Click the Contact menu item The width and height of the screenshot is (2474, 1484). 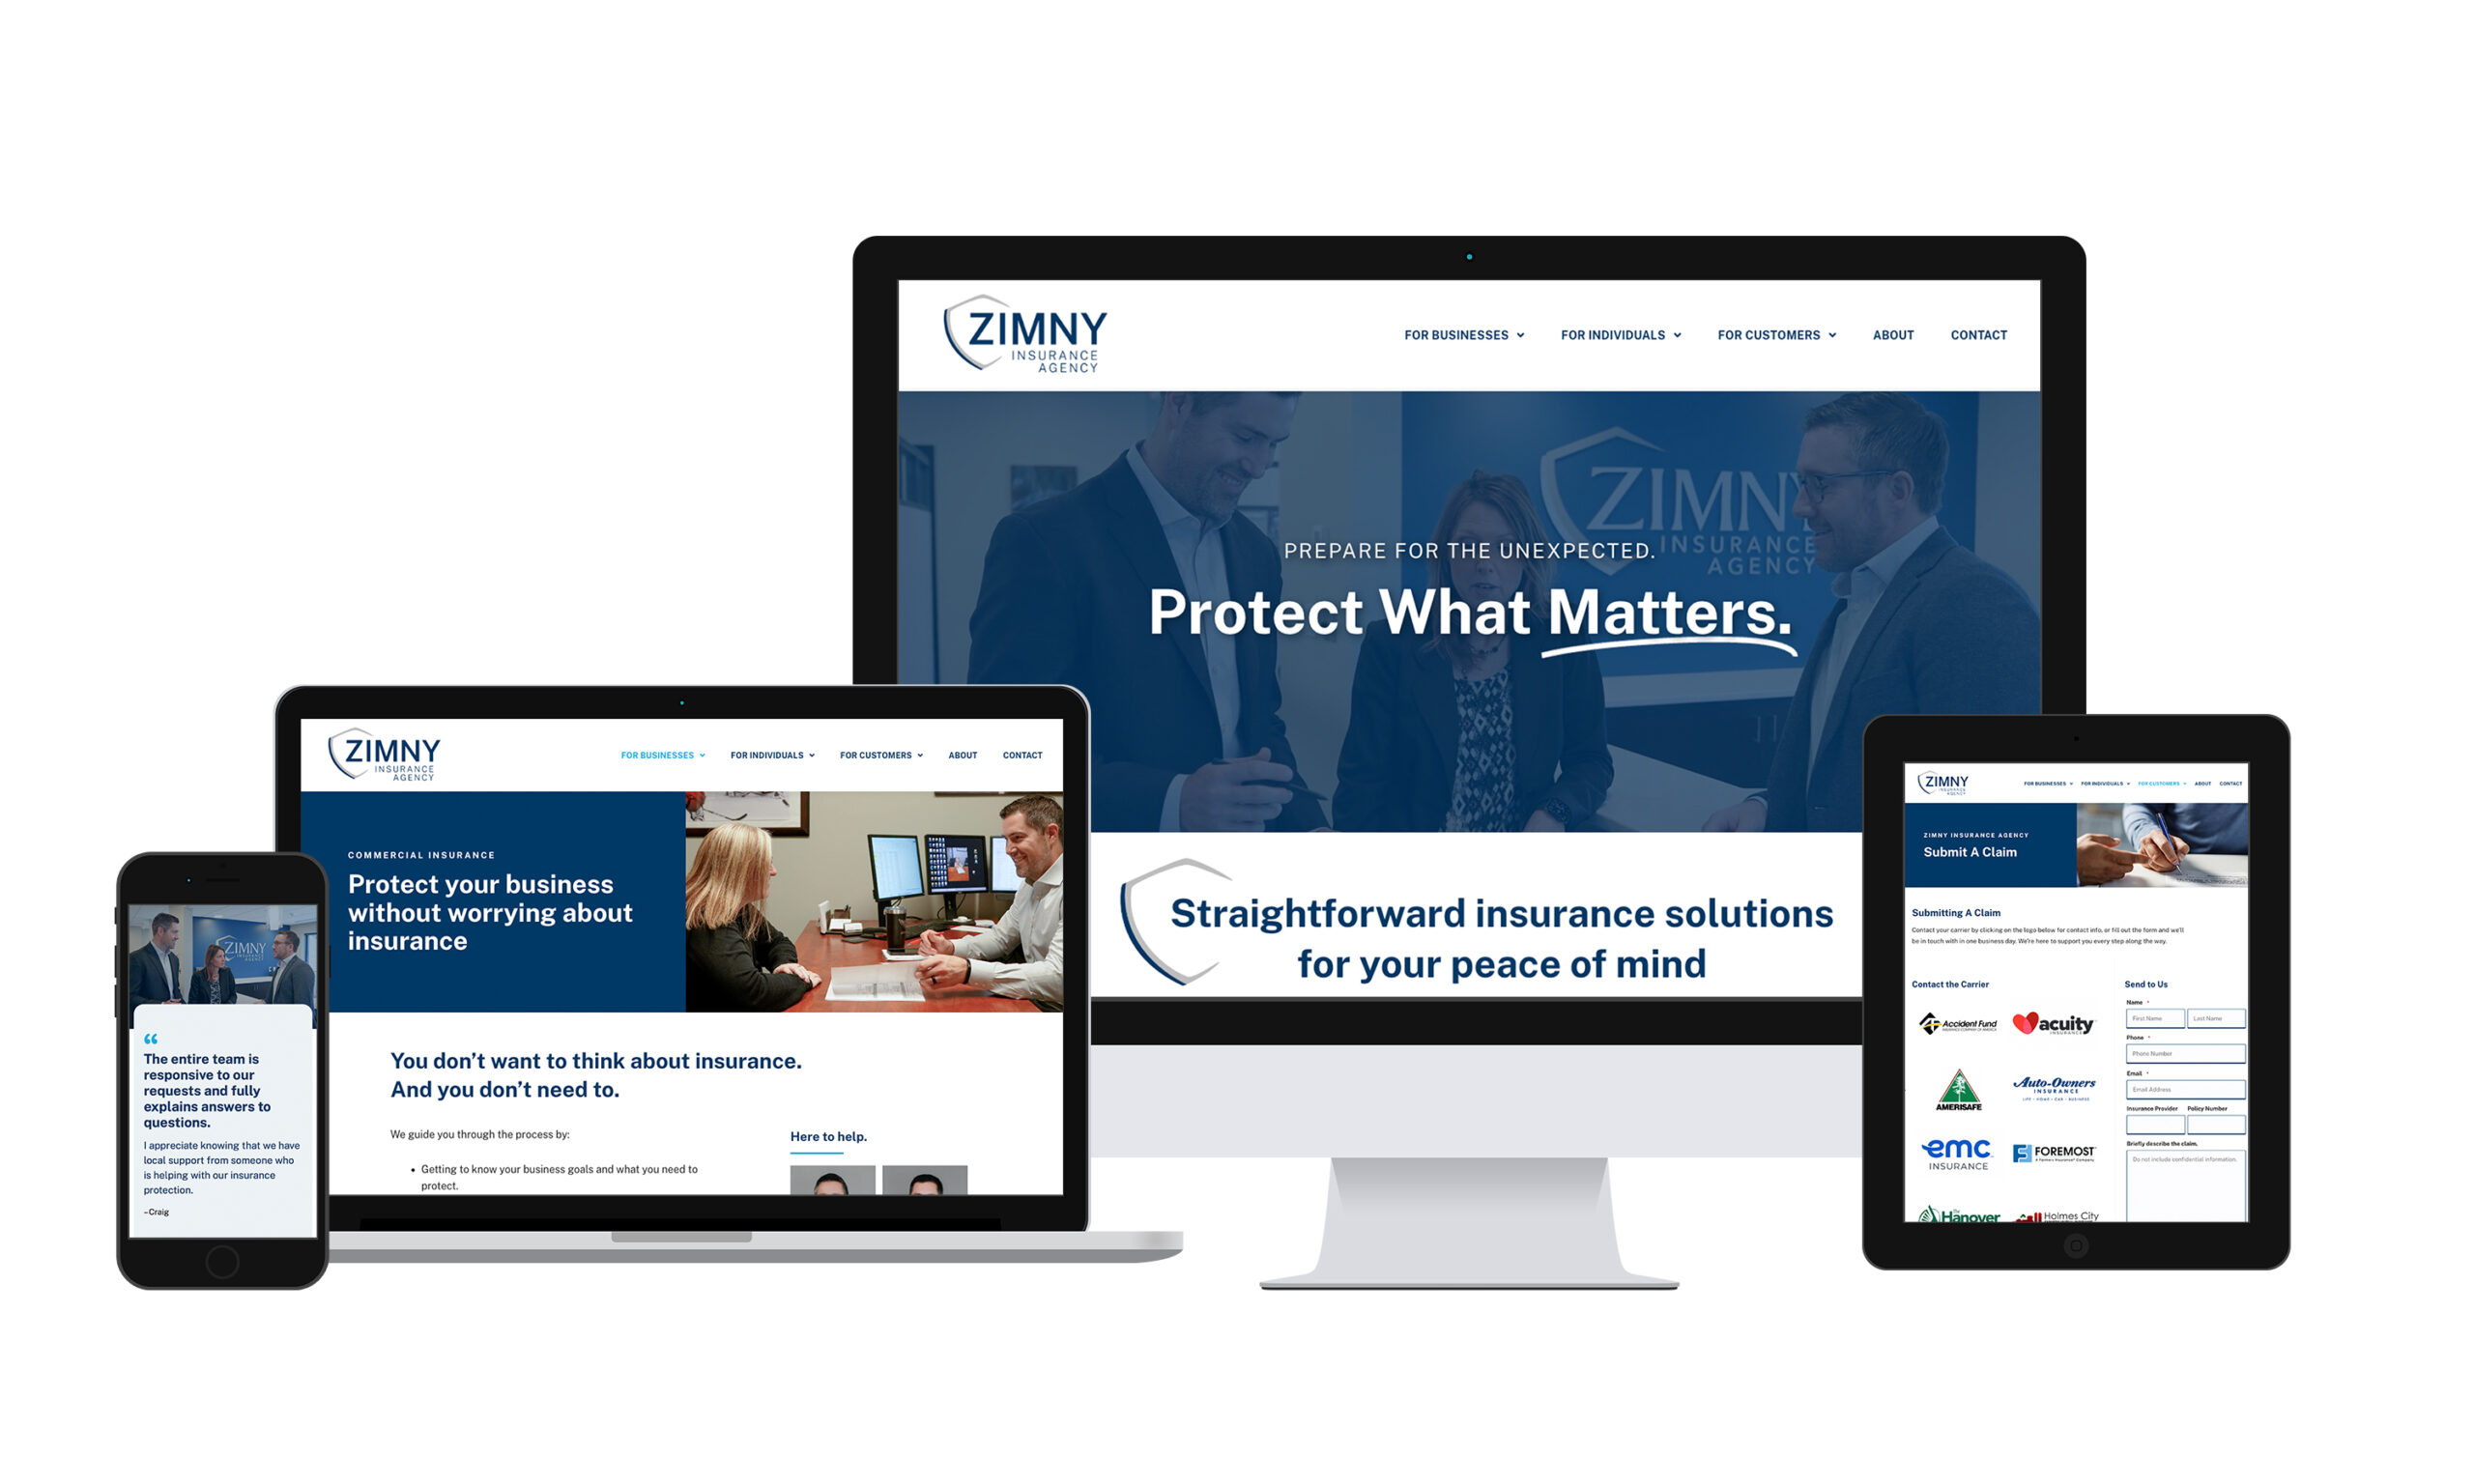click(1977, 334)
